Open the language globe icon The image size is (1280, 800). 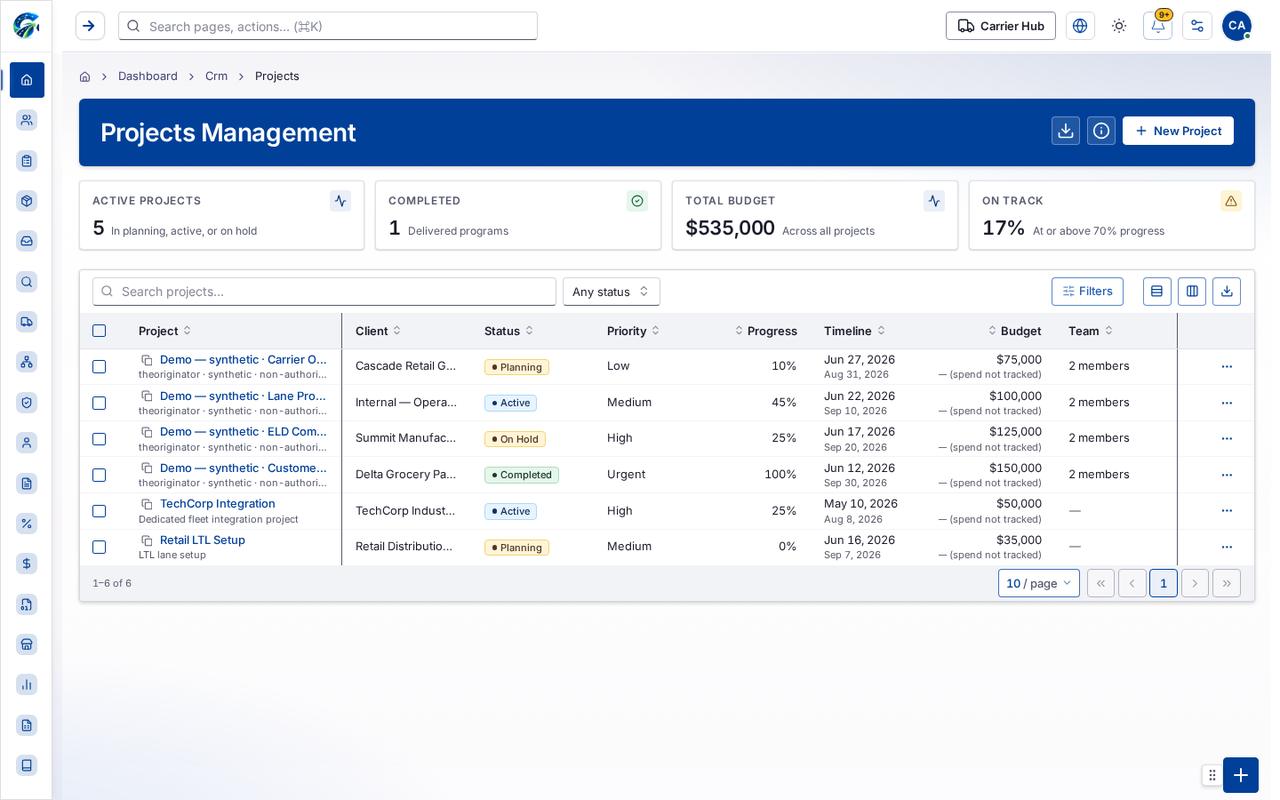(x=1080, y=26)
